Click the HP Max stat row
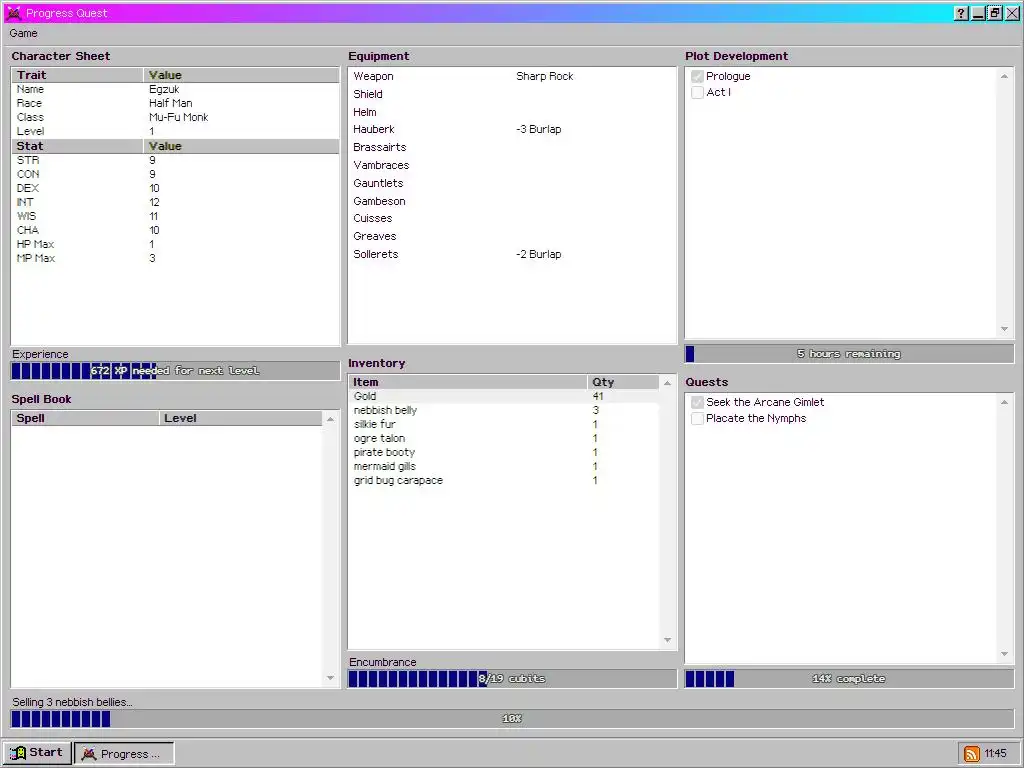Viewport: 1024px width, 768px height. click(175, 244)
